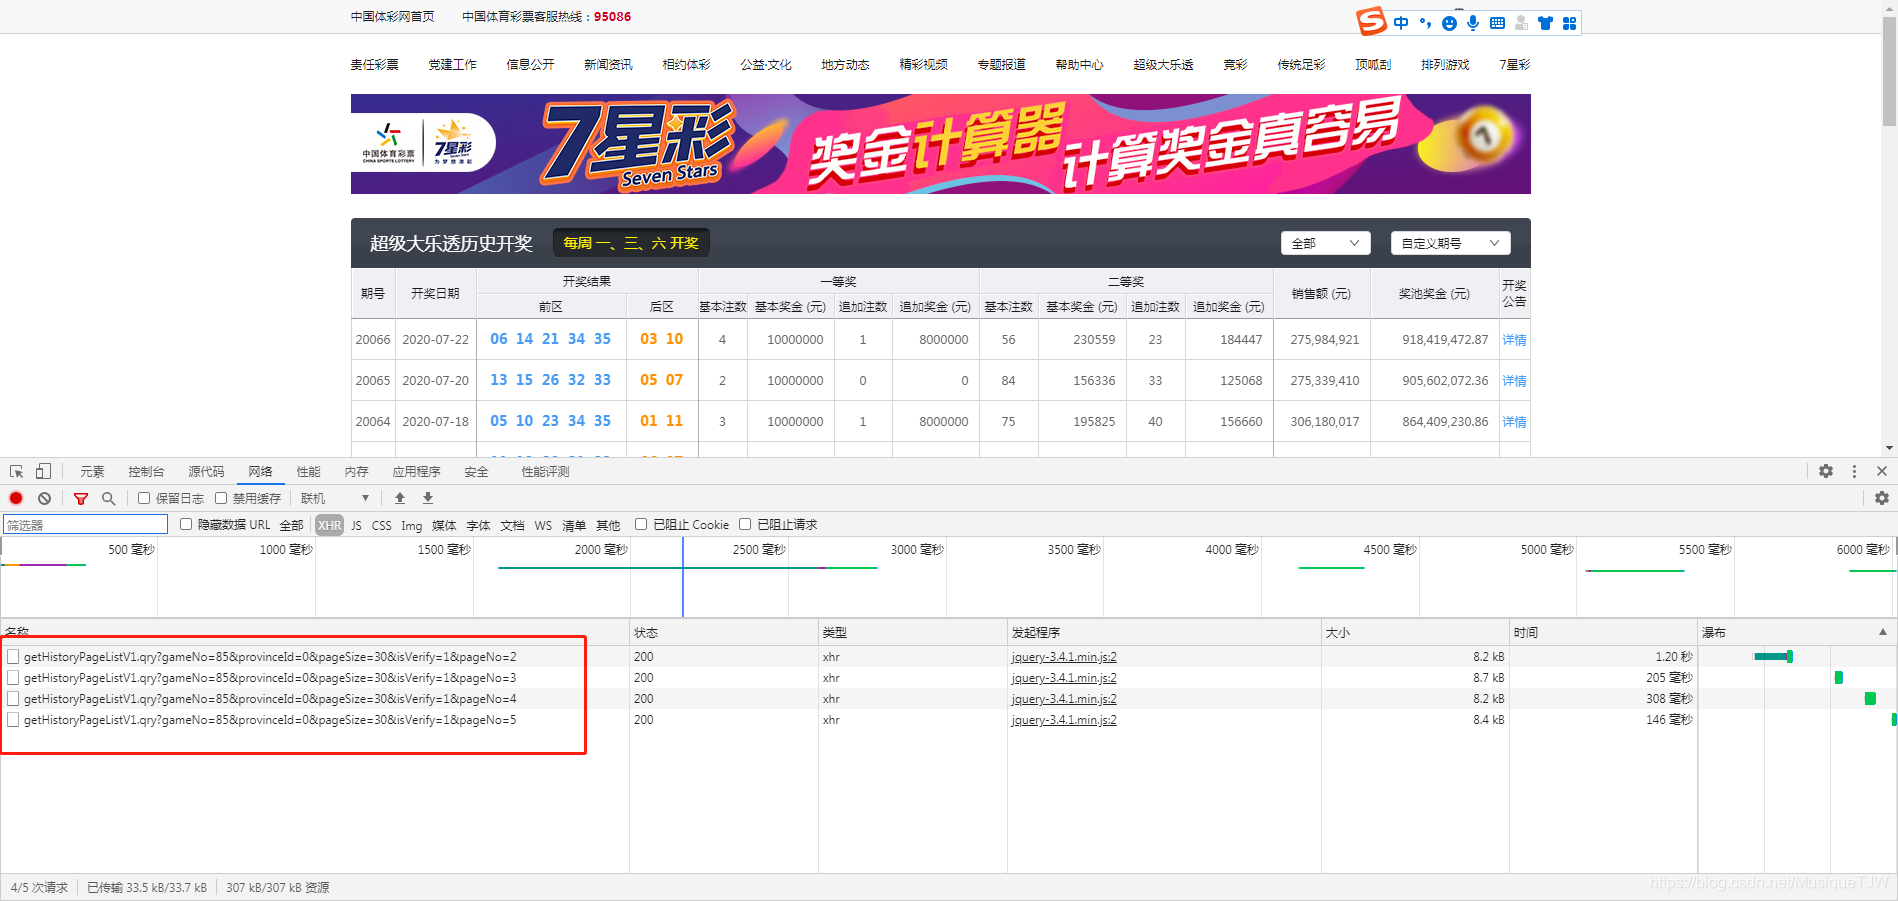Close the DevTools panel X button

(1882, 471)
